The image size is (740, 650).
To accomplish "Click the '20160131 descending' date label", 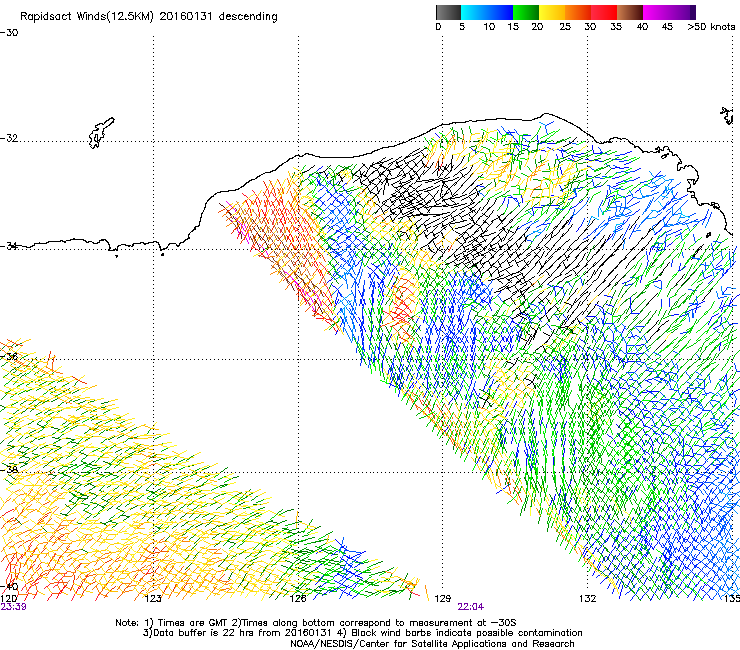I will coord(219,17).
